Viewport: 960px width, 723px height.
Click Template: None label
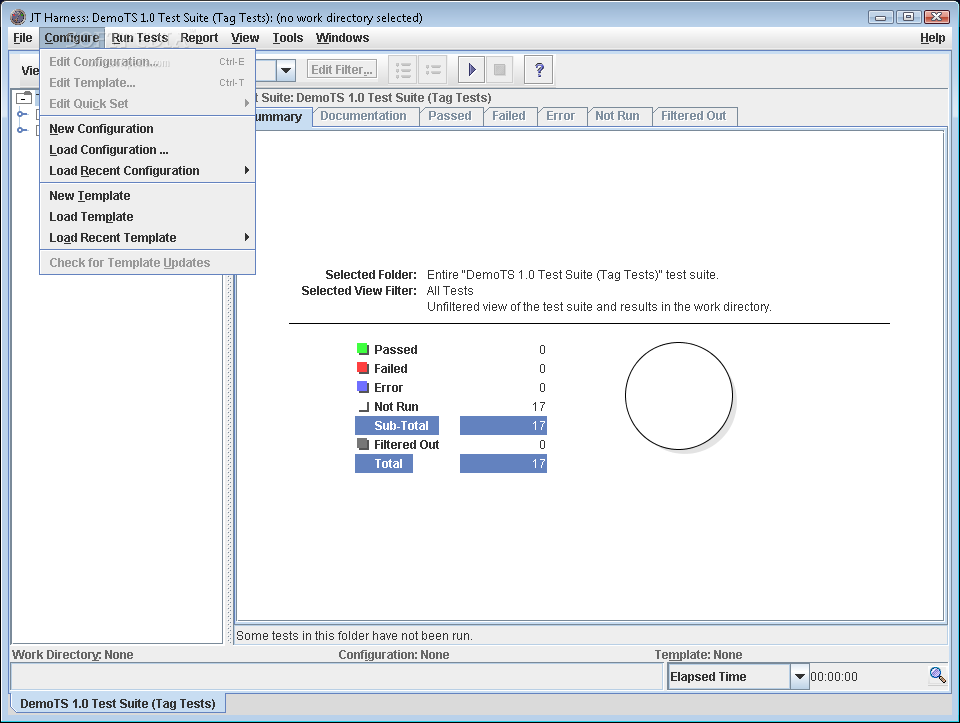(698, 654)
